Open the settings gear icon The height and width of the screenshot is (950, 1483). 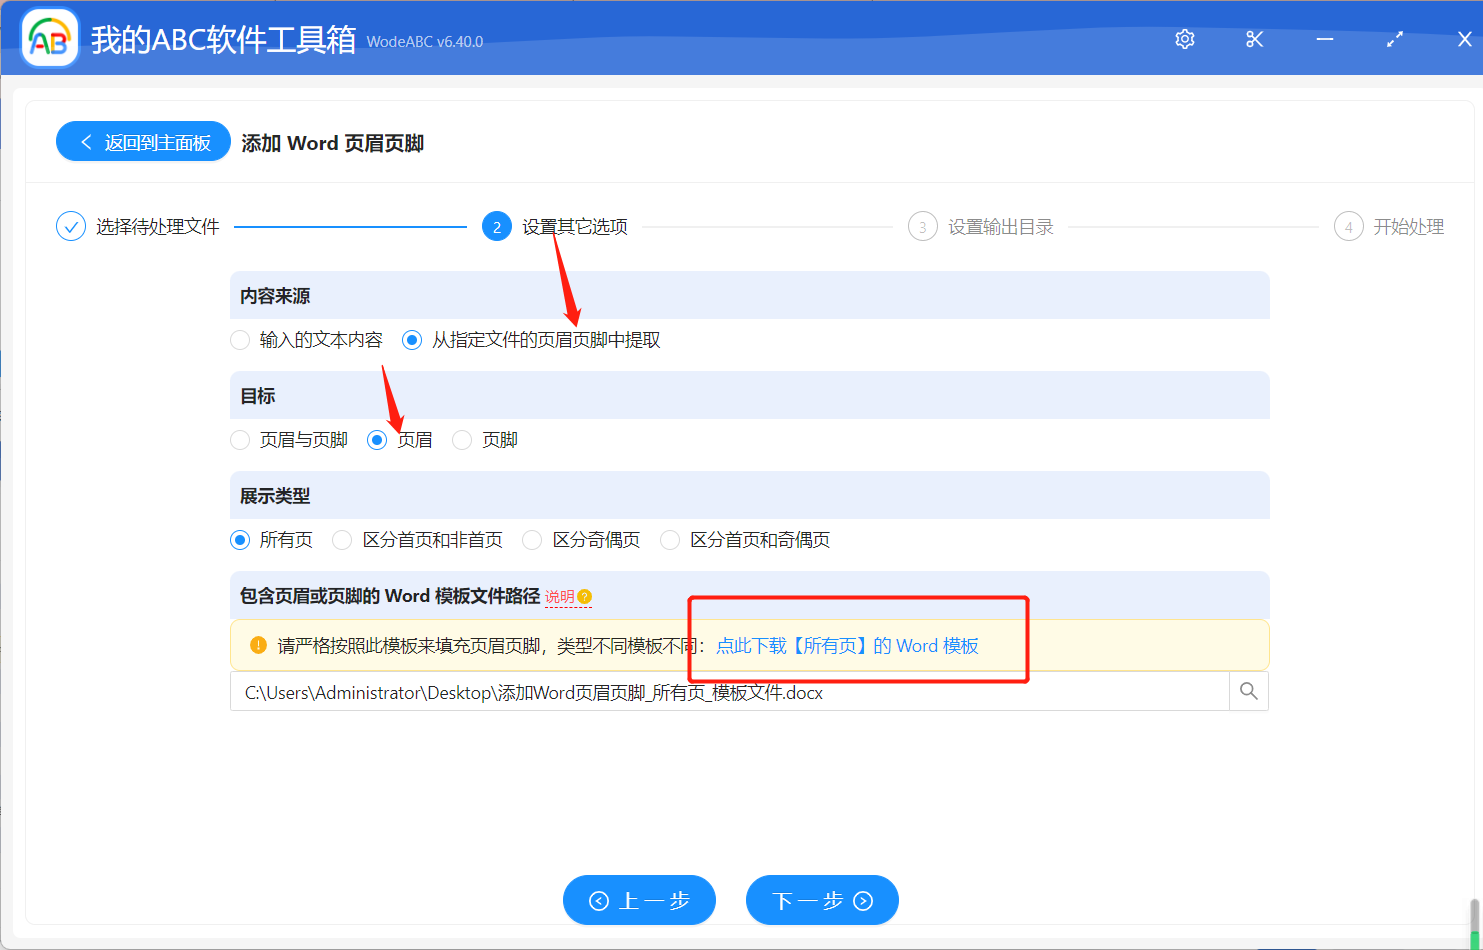pyautogui.click(x=1184, y=39)
